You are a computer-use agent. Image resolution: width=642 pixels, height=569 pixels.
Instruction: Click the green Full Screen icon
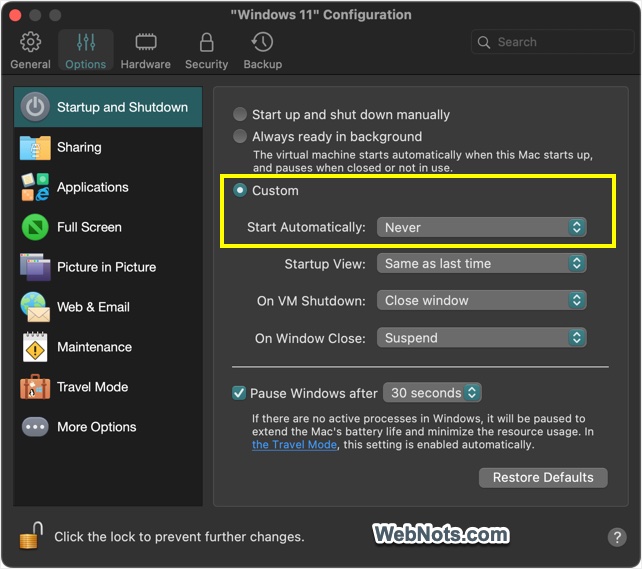(x=35, y=227)
